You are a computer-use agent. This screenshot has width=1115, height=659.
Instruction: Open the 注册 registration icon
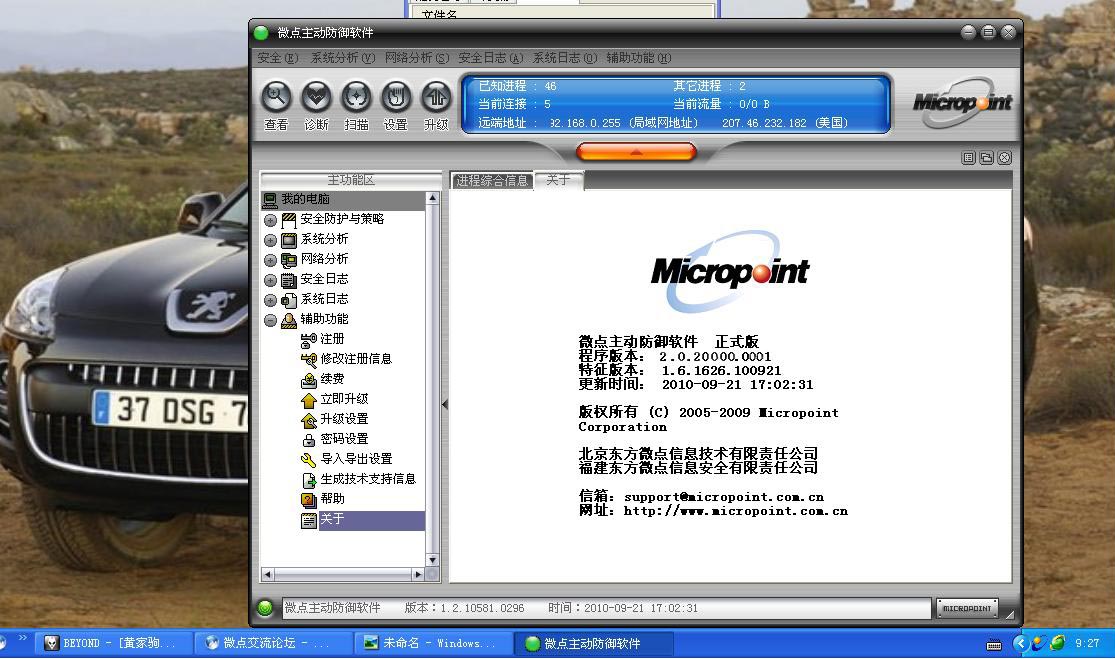pyautogui.click(x=309, y=340)
